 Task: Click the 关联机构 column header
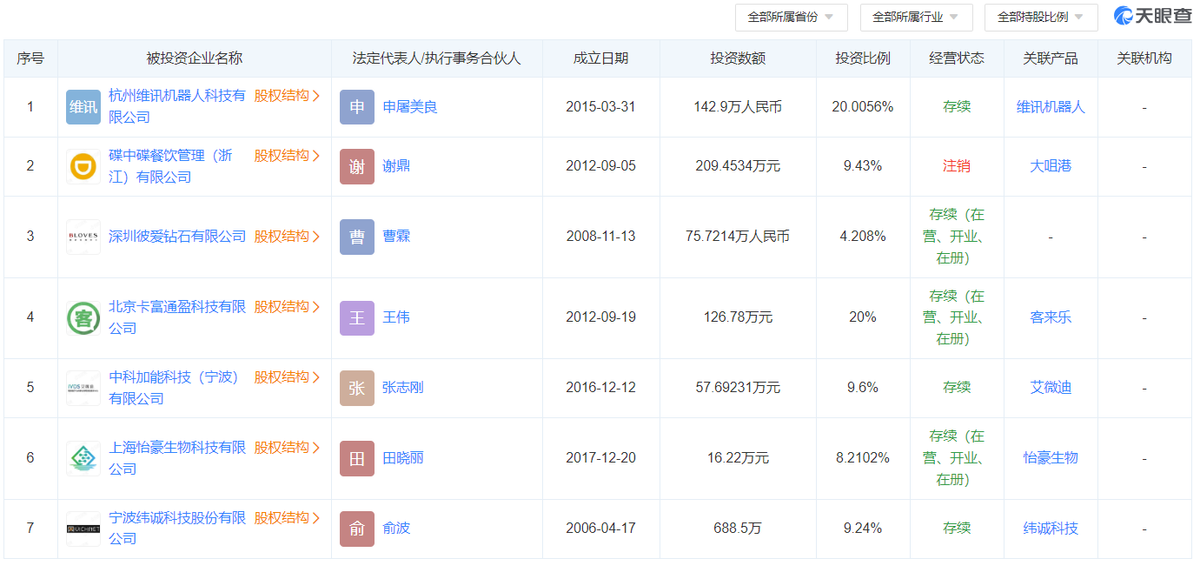[x=1144, y=59]
